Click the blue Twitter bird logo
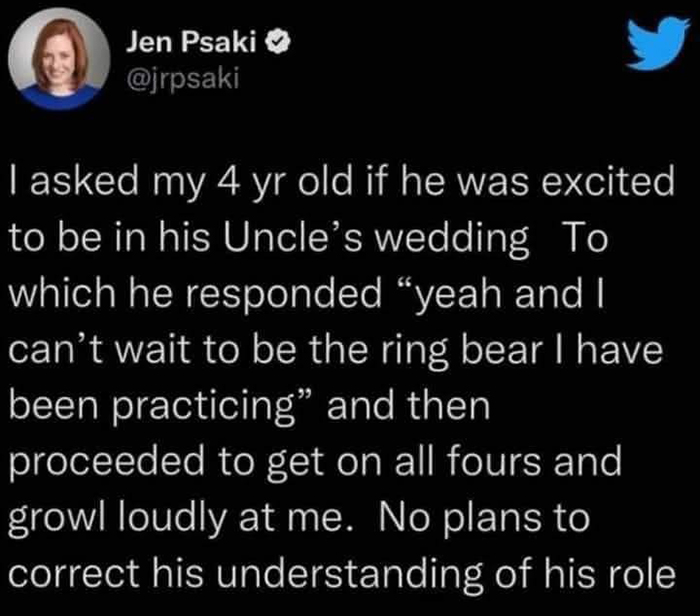The image size is (700, 616). coord(658,42)
